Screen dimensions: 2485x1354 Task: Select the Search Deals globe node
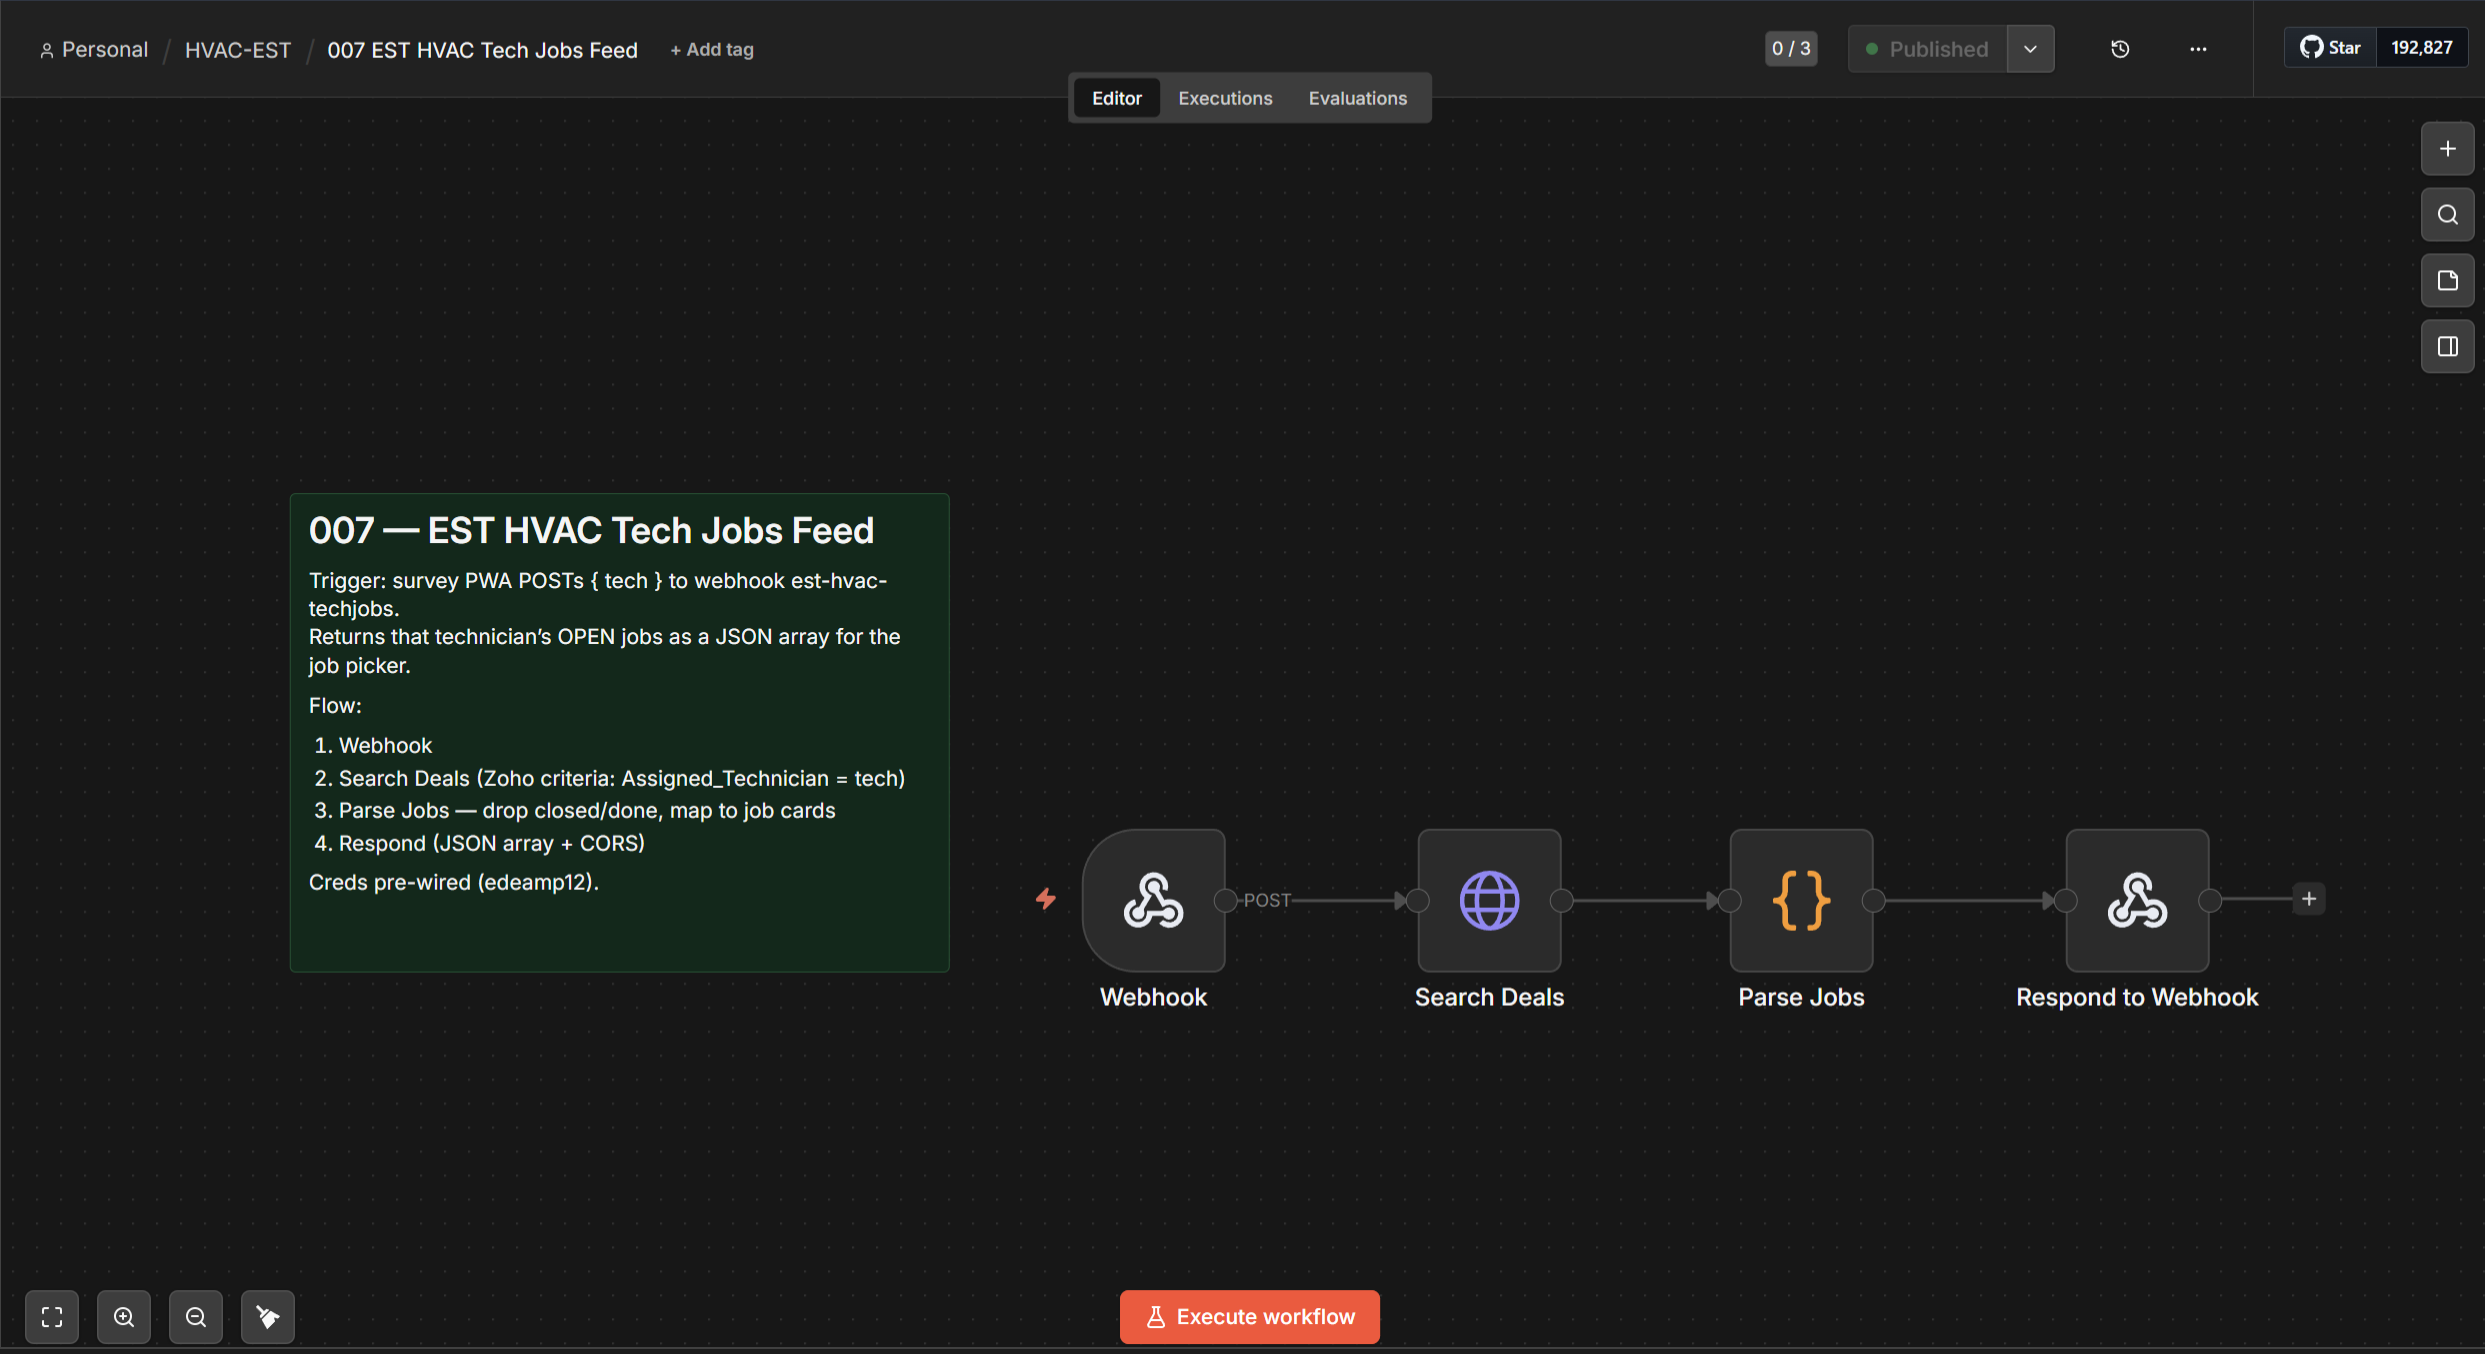point(1489,900)
